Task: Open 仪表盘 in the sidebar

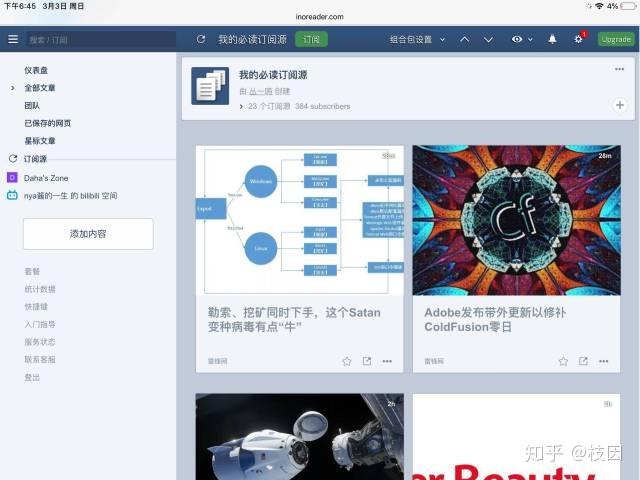Action: coord(36,70)
